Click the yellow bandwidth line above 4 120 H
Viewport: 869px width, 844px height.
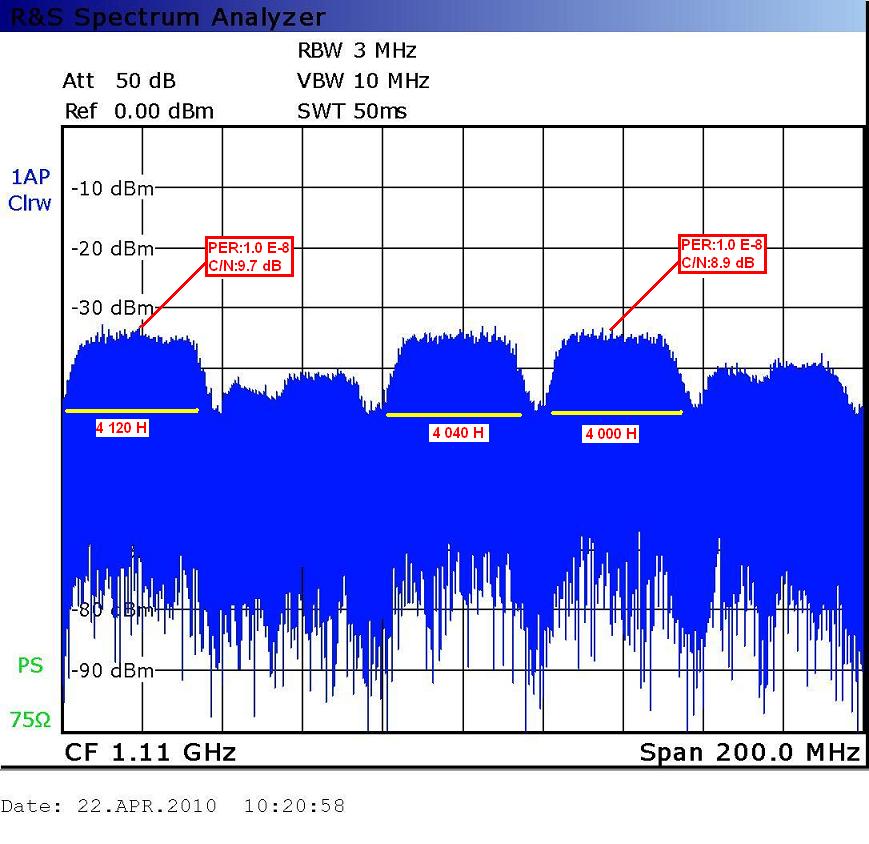[x=131, y=410]
